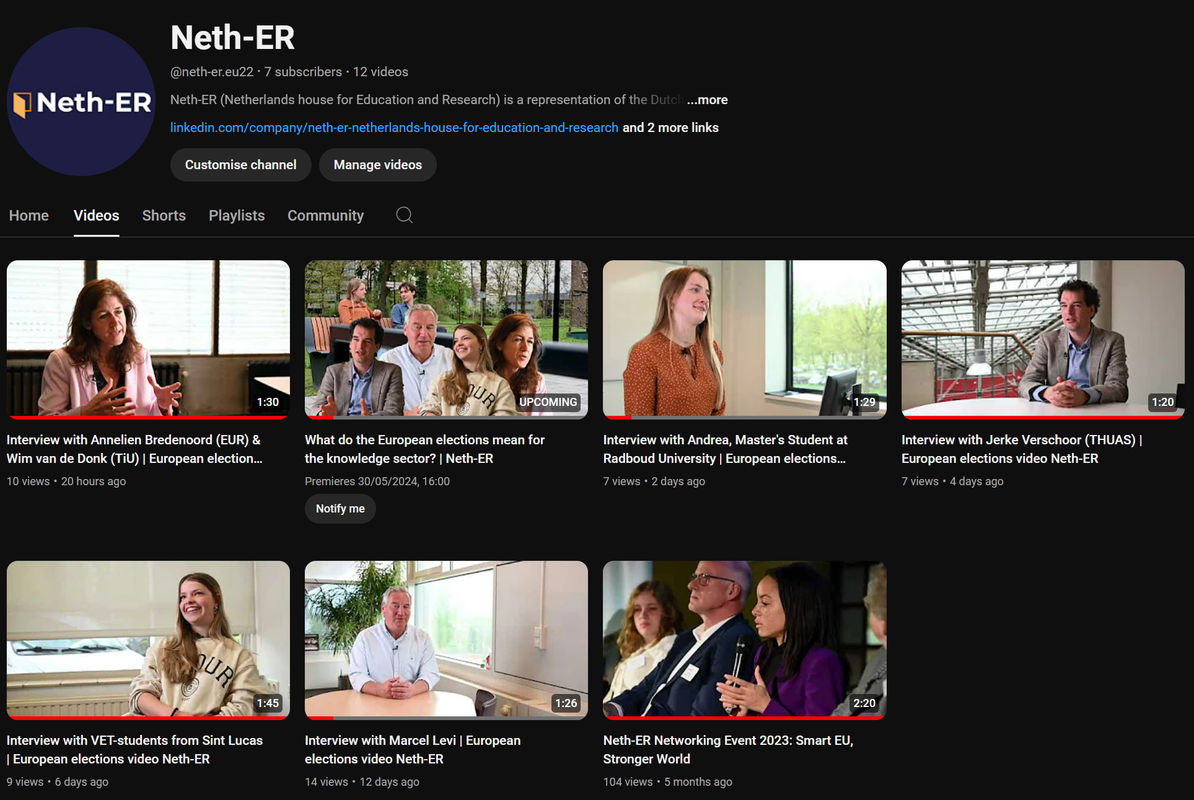Click '12 videos' text in channel header
The height and width of the screenshot is (800, 1194).
coord(381,72)
